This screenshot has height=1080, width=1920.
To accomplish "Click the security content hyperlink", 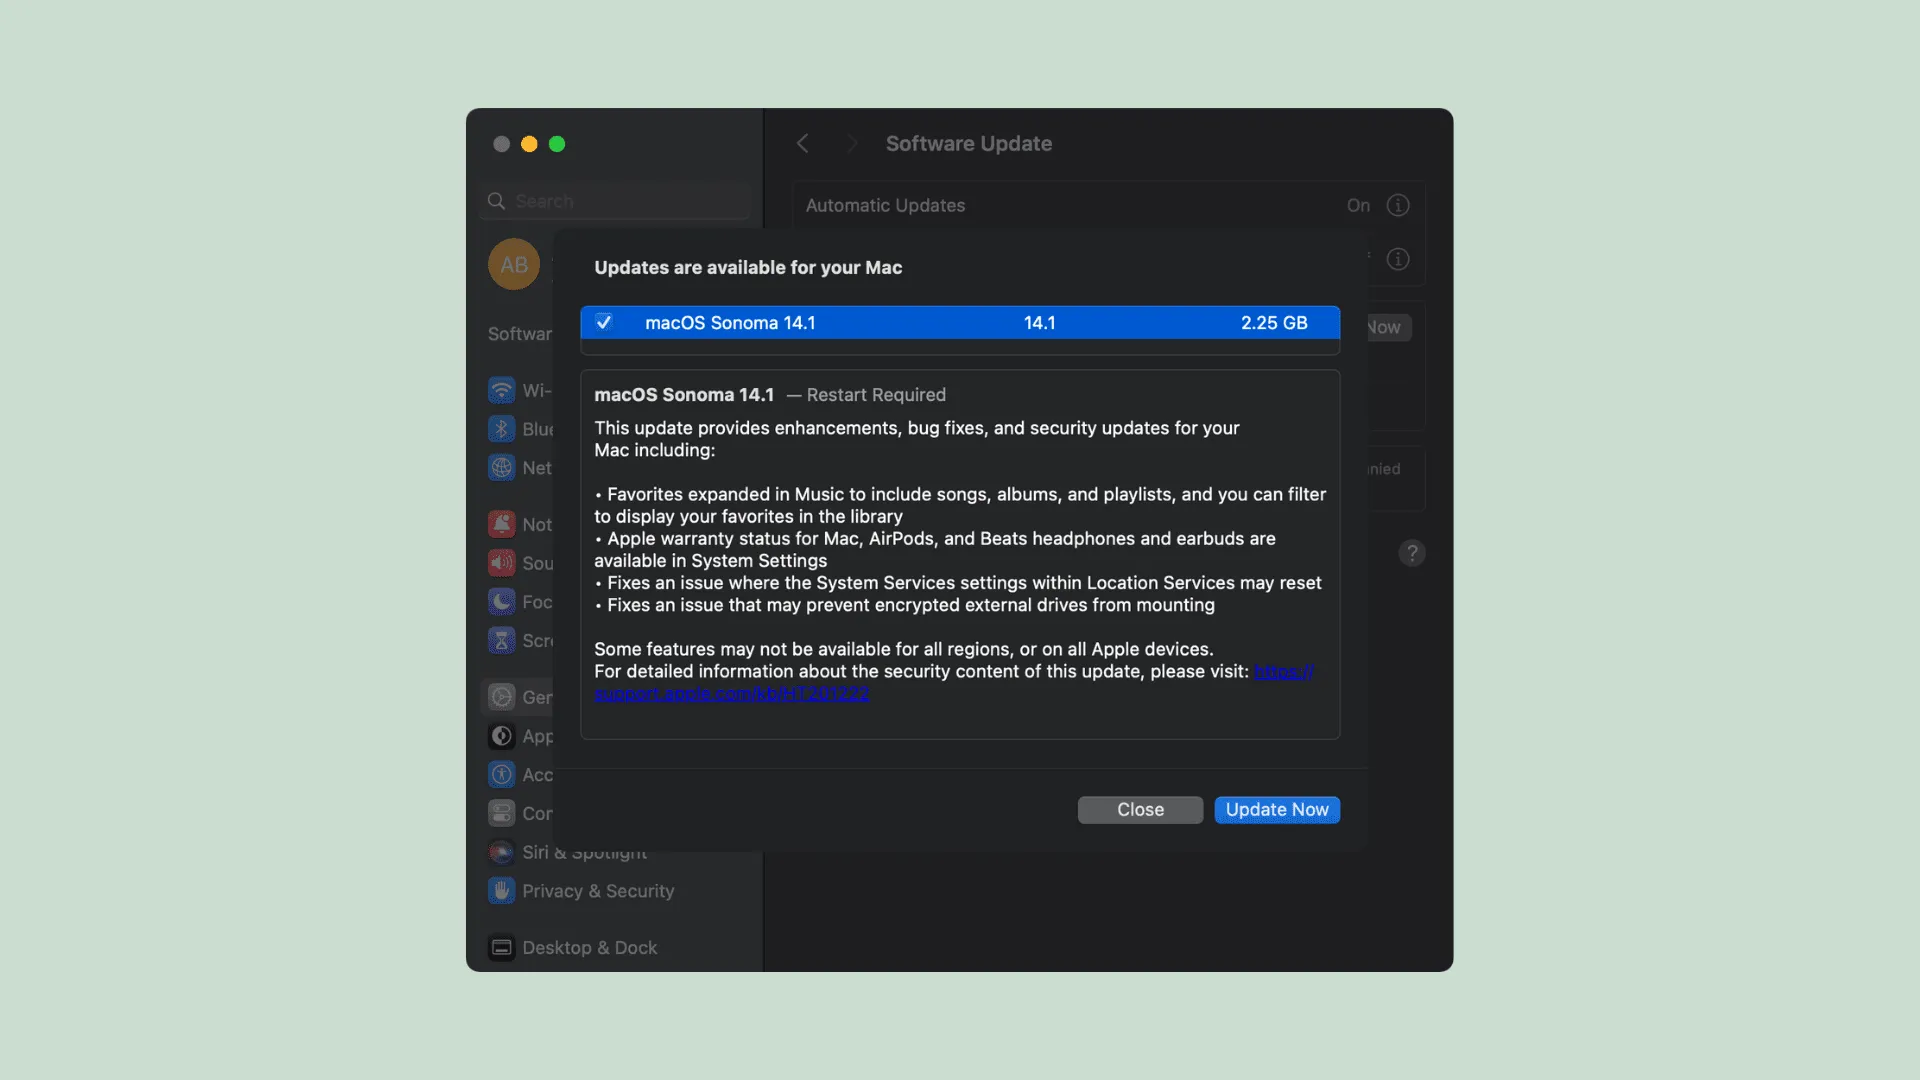I will [732, 691].
